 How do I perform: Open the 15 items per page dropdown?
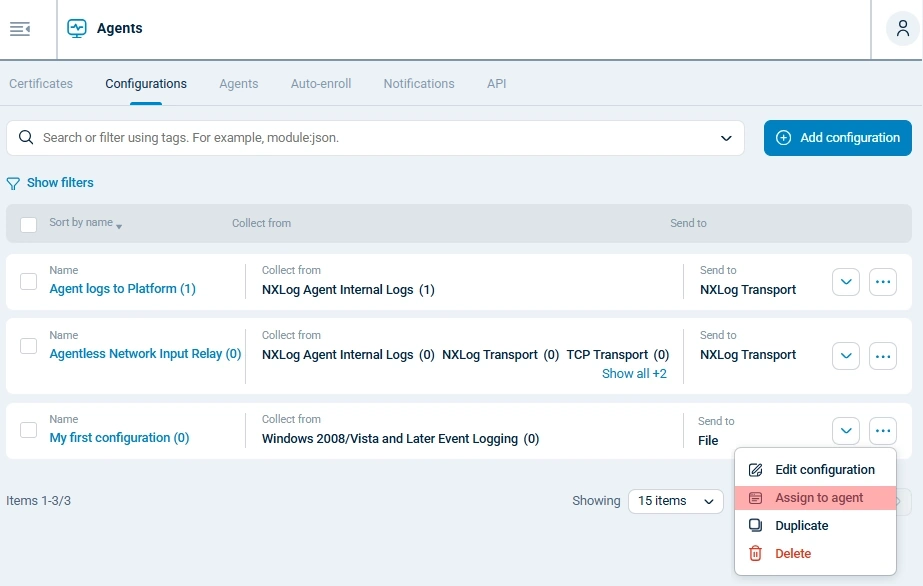pos(675,500)
